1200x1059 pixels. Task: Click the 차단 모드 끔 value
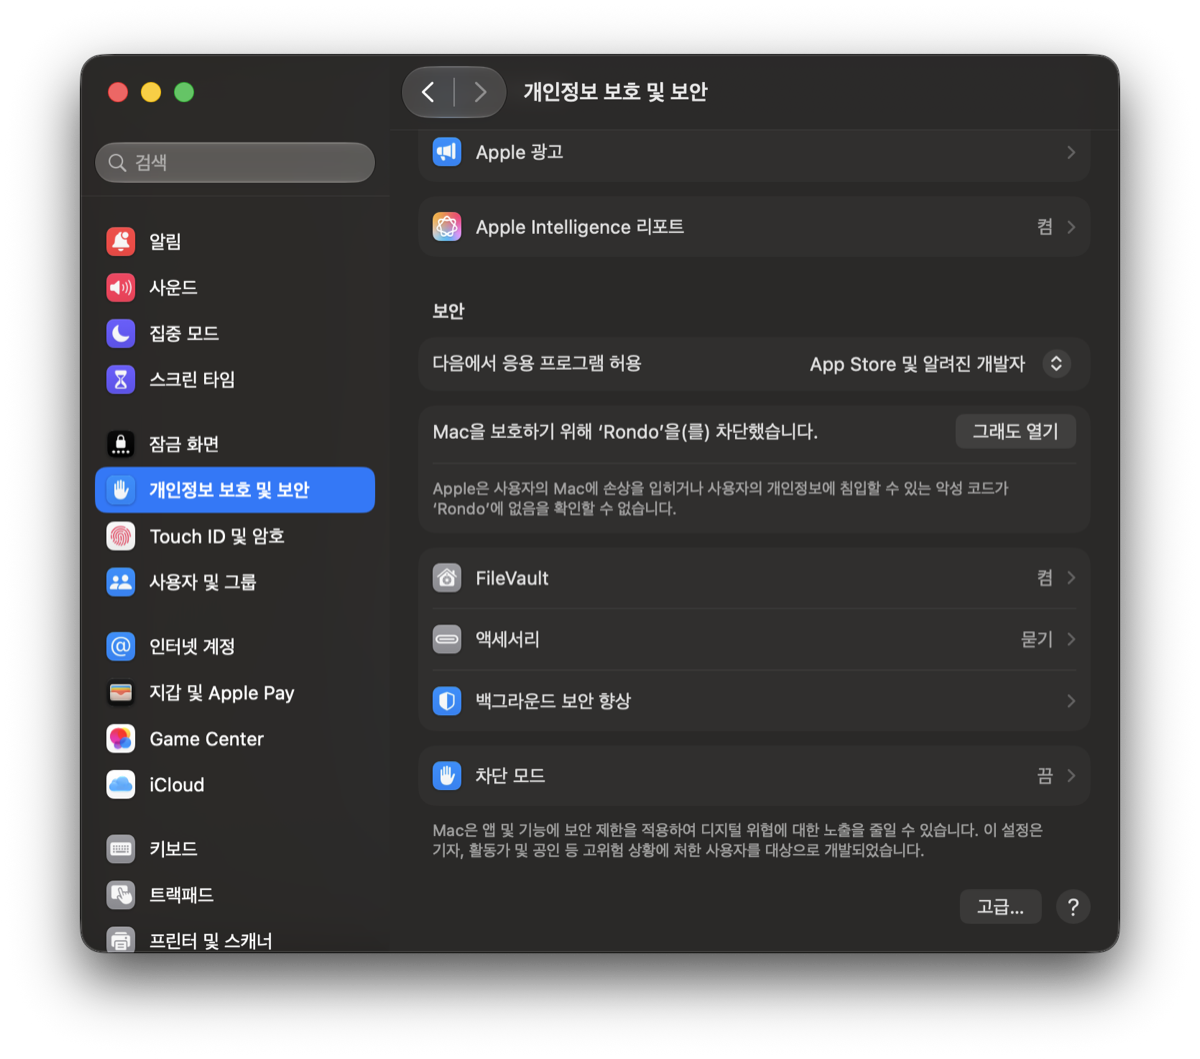tap(1045, 775)
